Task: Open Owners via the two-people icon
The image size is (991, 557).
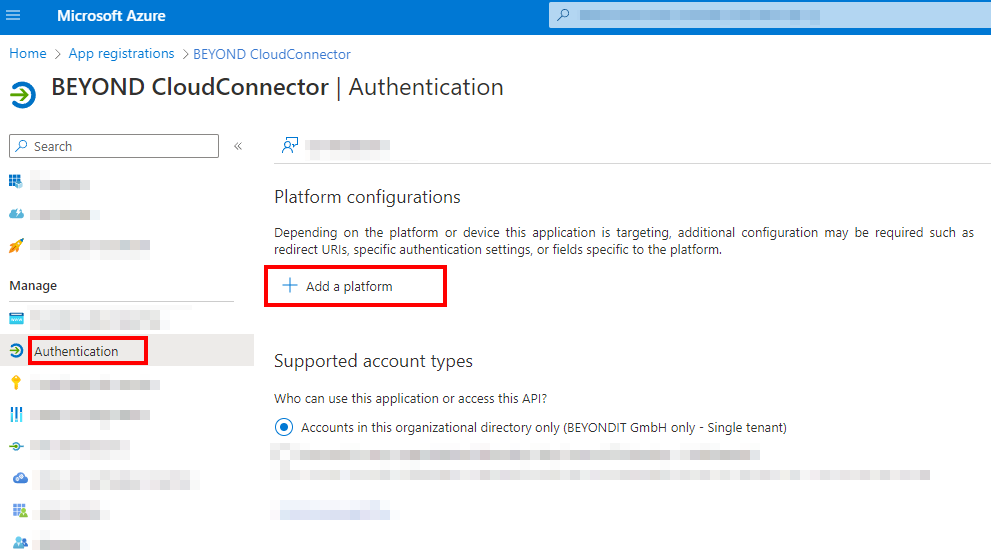Action: click(20, 542)
